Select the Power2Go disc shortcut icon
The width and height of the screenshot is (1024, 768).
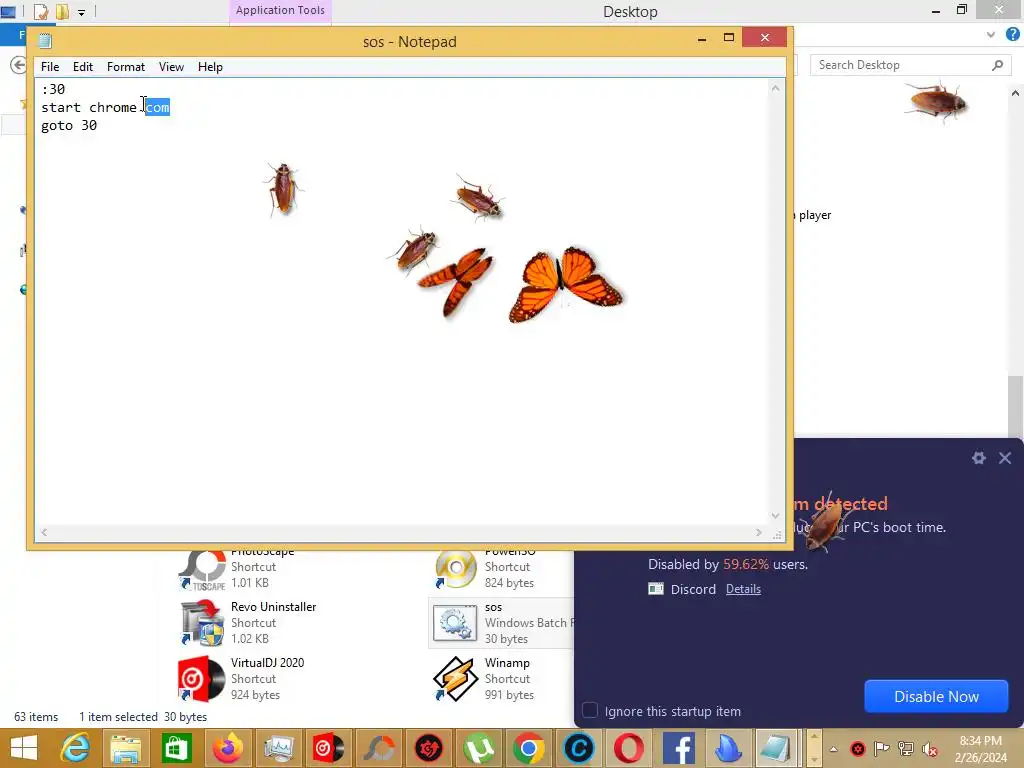455,568
